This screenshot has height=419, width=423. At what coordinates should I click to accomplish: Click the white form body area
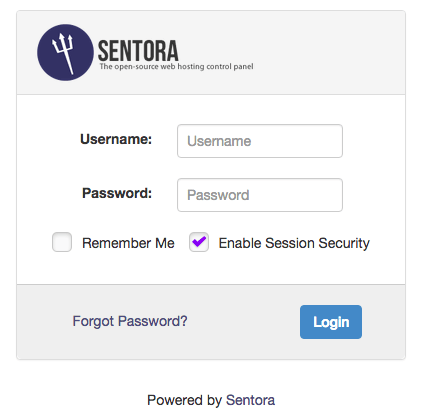click(373, 187)
